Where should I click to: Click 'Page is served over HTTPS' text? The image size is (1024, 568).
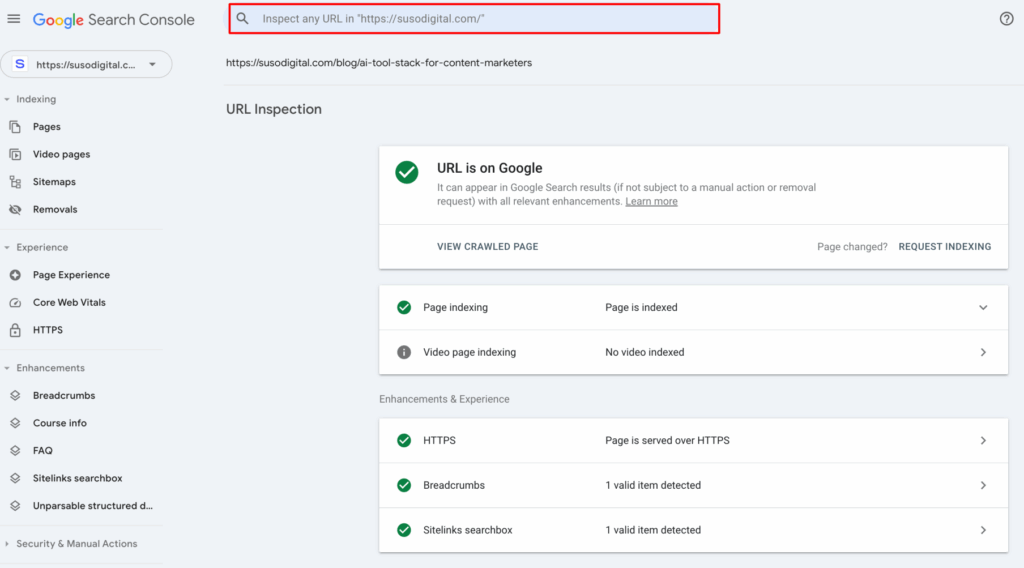pyautogui.click(x=667, y=441)
